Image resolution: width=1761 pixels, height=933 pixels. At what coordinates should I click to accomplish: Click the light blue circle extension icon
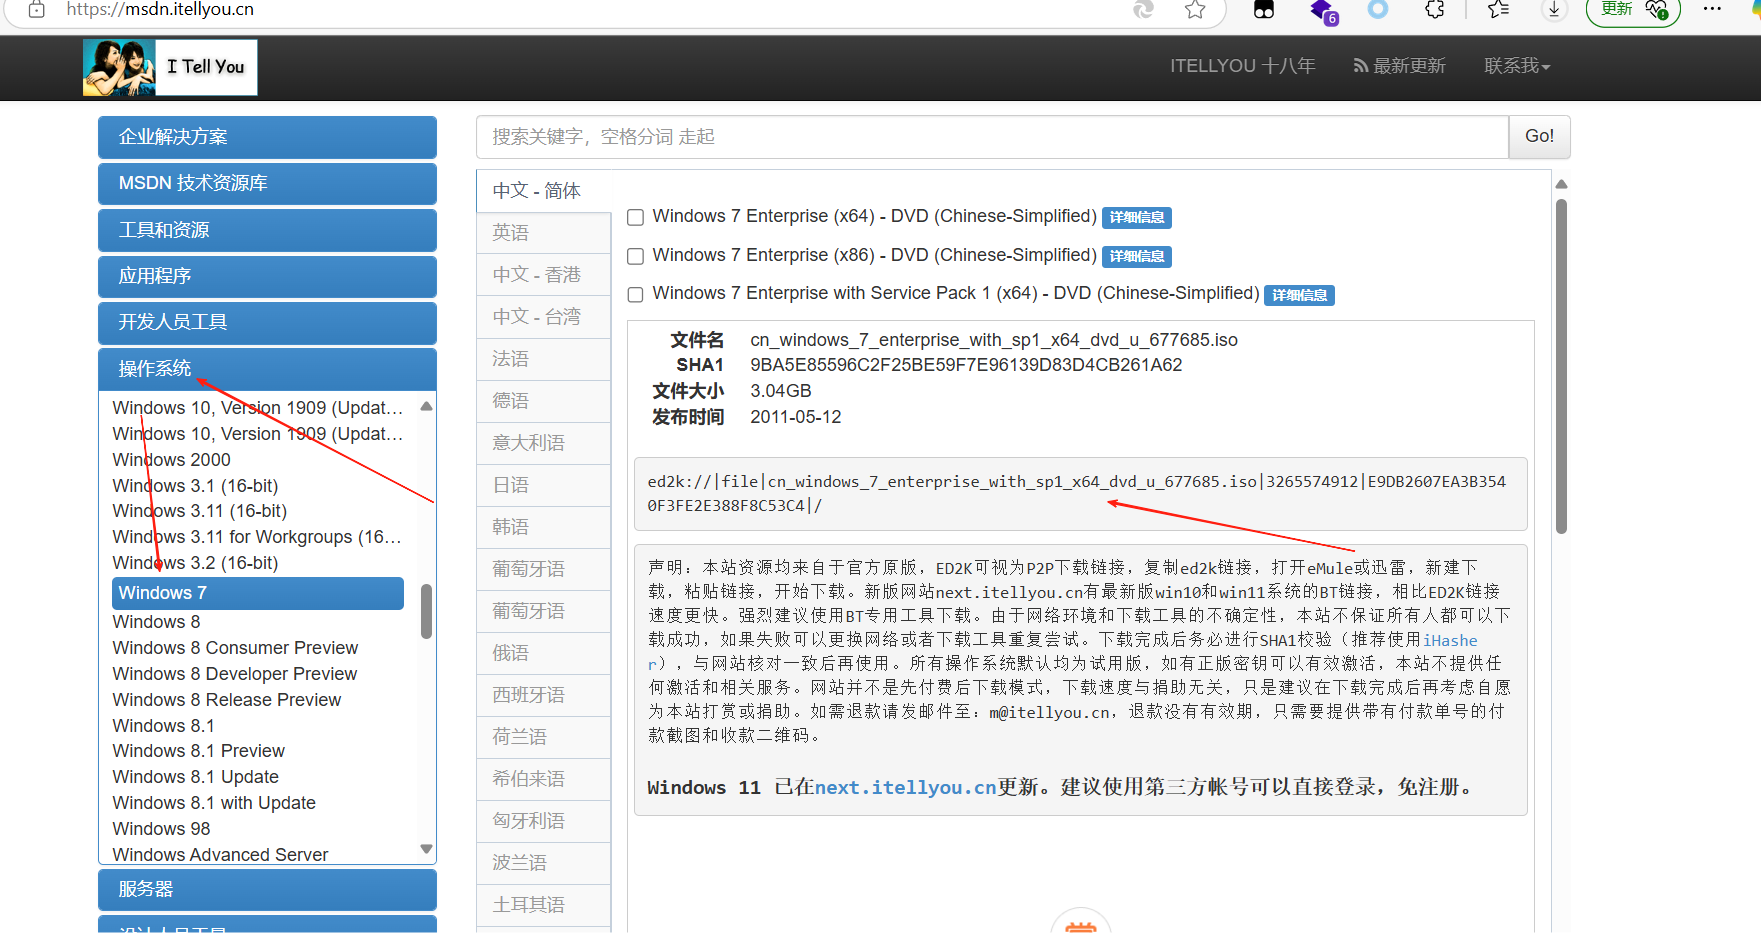pyautogui.click(x=1378, y=10)
